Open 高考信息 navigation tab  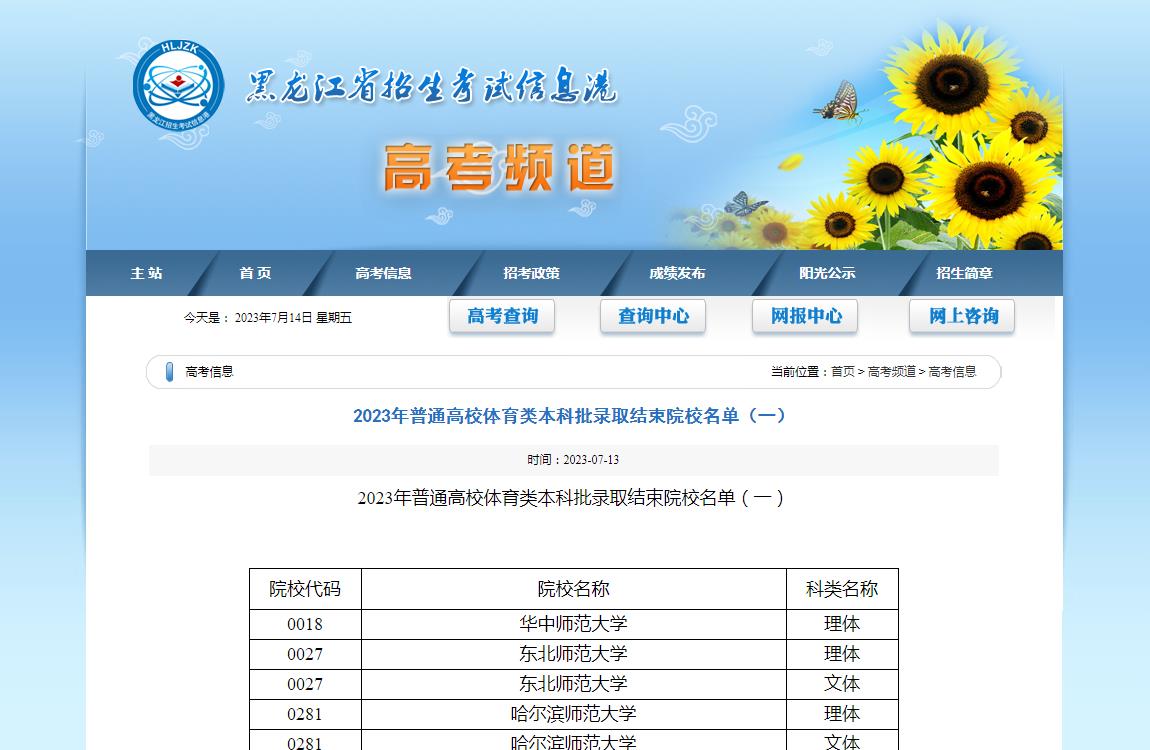[384, 273]
